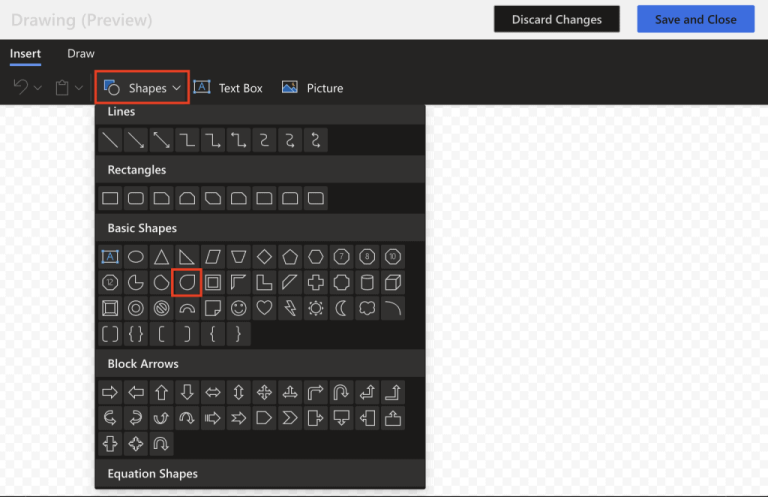The image size is (768, 497).
Task: Select the No Symbol shape
Action: coord(162,308)
